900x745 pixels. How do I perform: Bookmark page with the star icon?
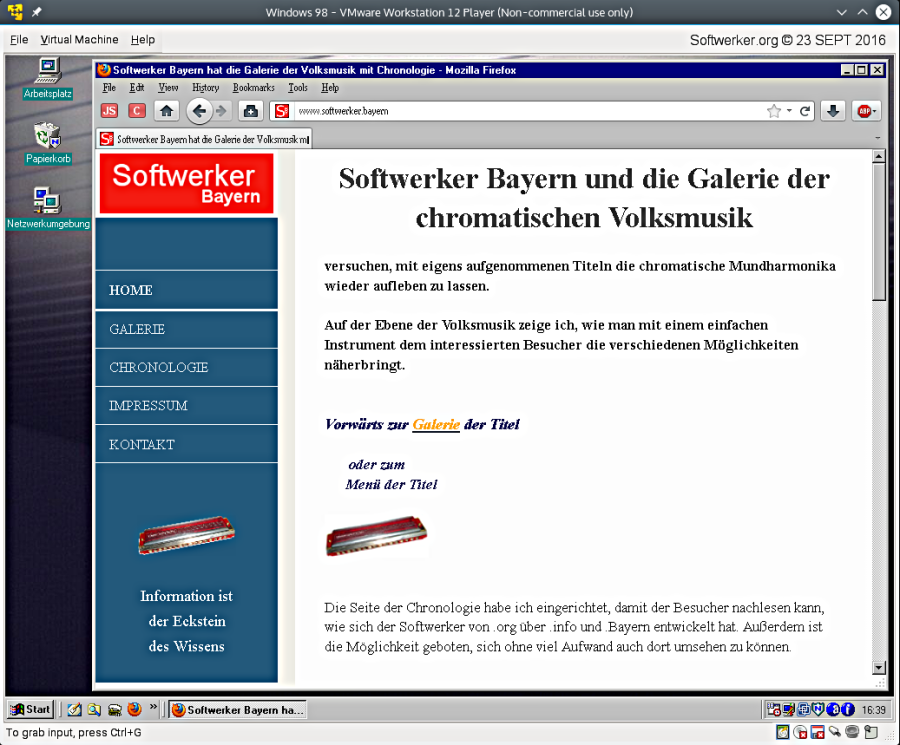773,111
